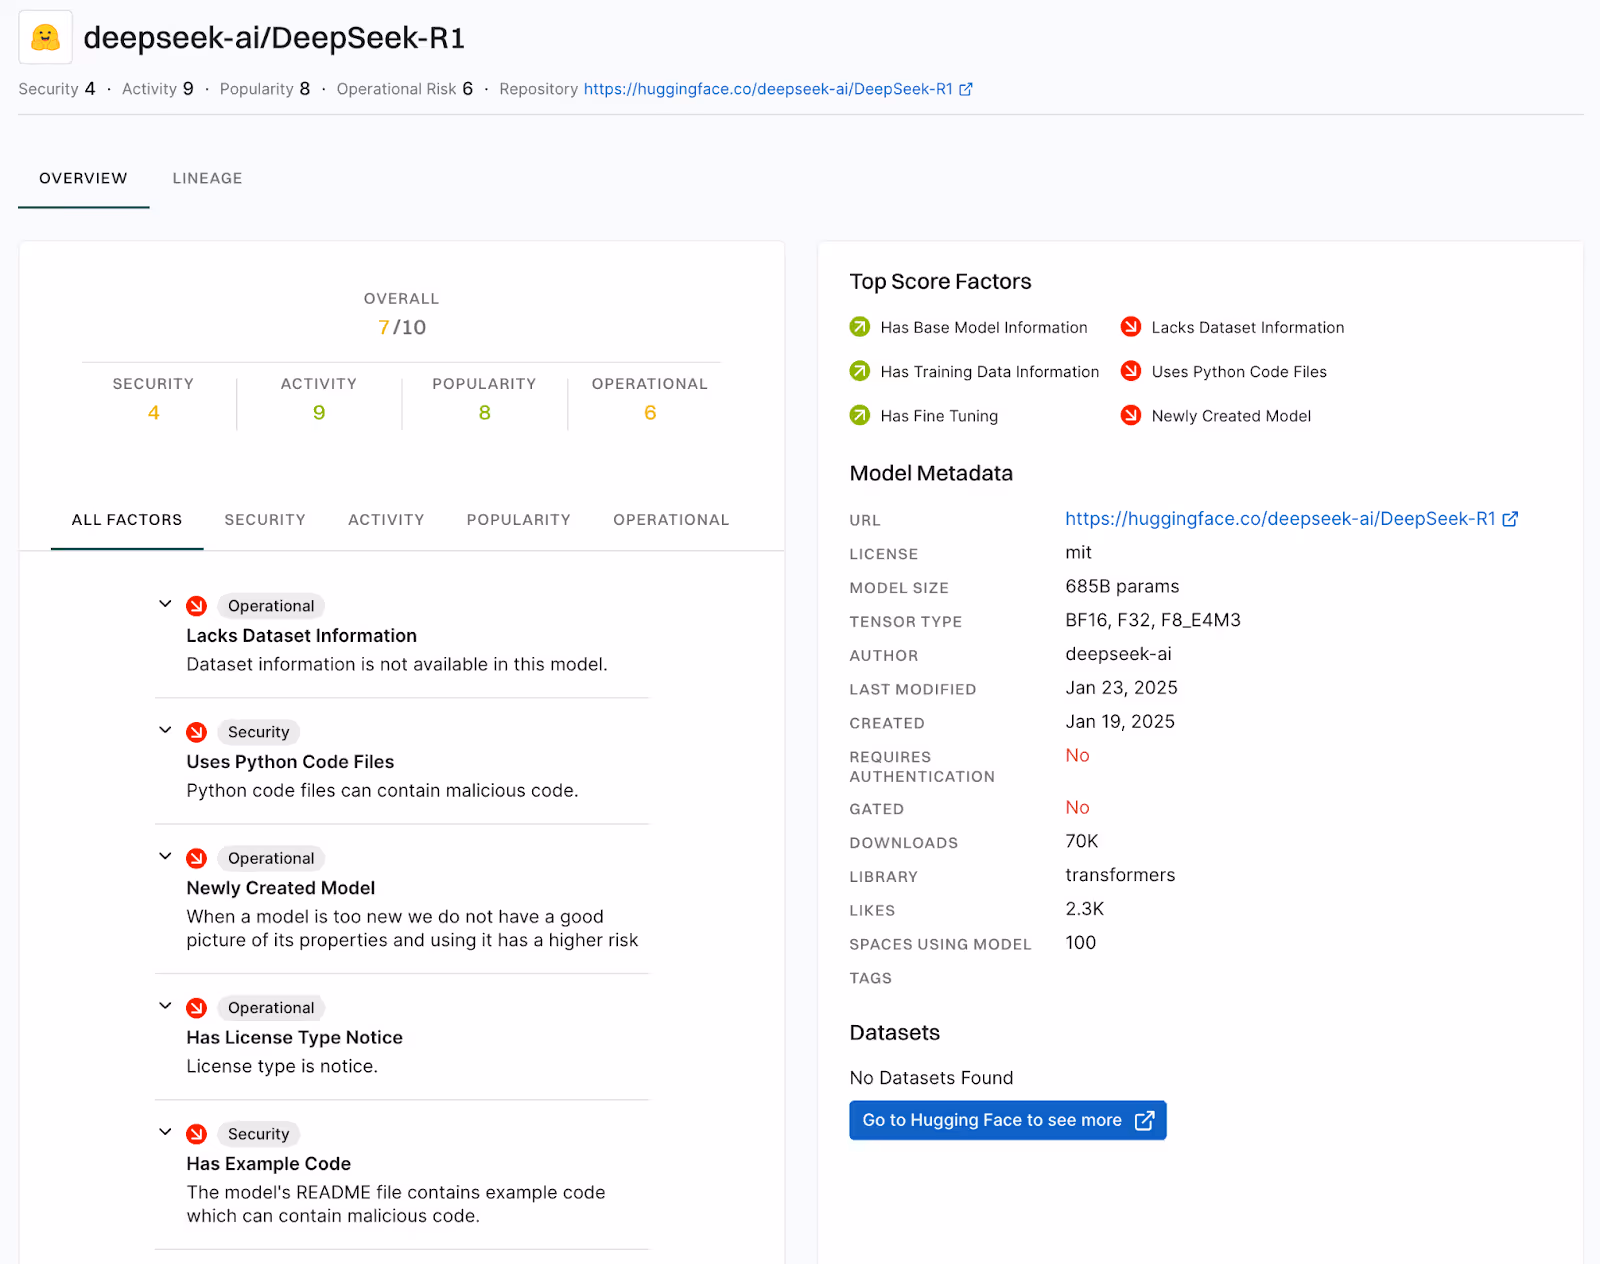This screenshot has width=1600, height=1264.
Task: Select the All Factors tab
Action: (127, 520)
